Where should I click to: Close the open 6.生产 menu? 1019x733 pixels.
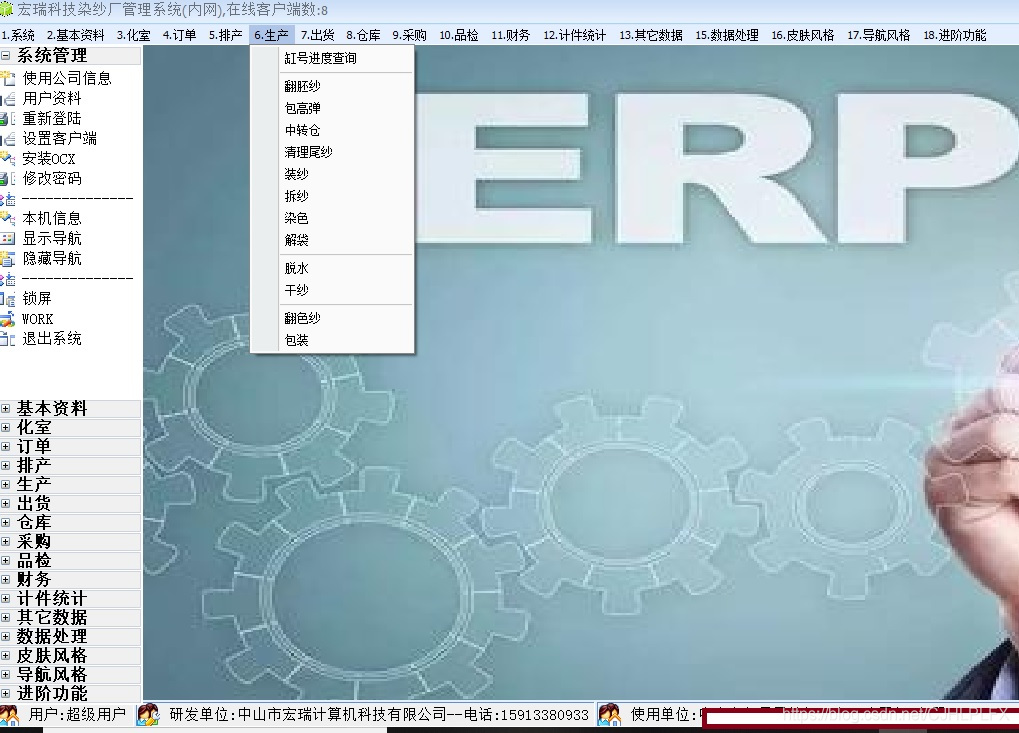click(x=272, y=35)
